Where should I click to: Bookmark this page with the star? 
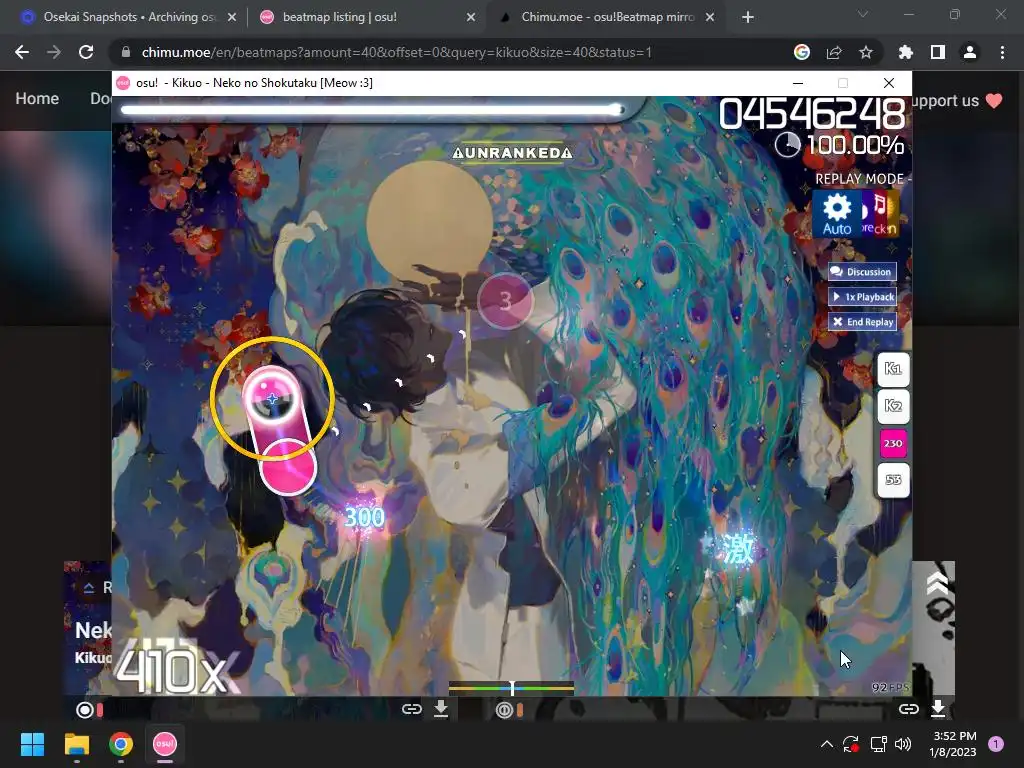tap(866, 52)
